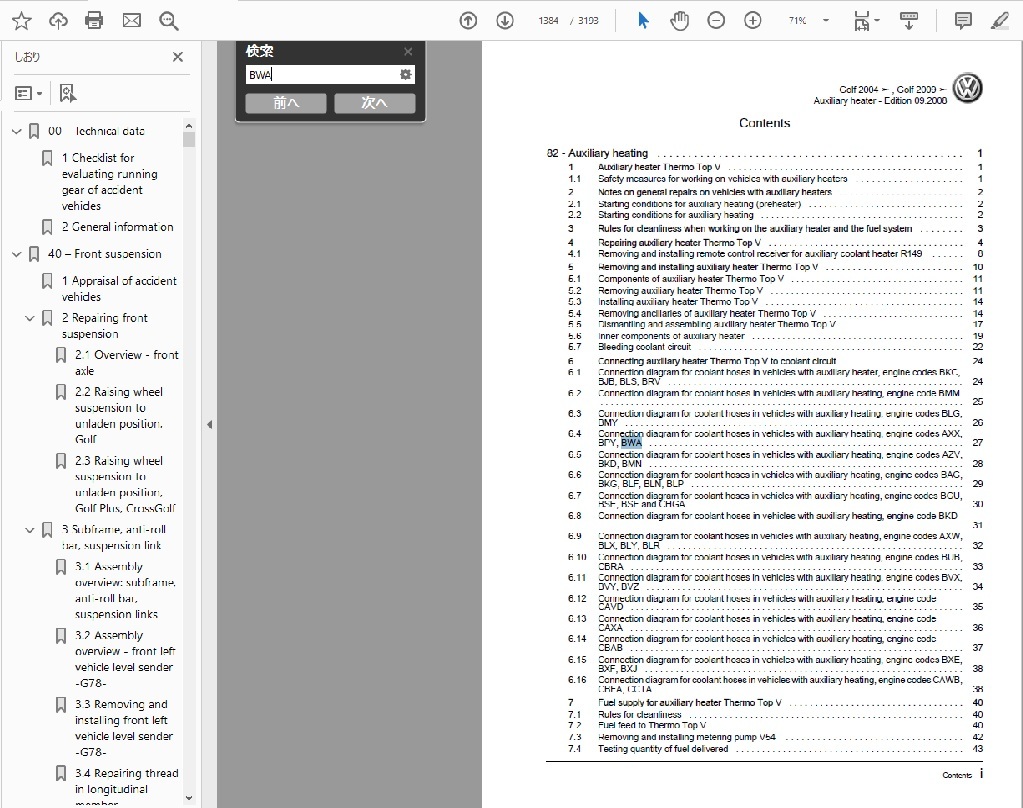Activate the hand pan tool
Viewport: 1023px width, 808px height.
tap(679, 21)
